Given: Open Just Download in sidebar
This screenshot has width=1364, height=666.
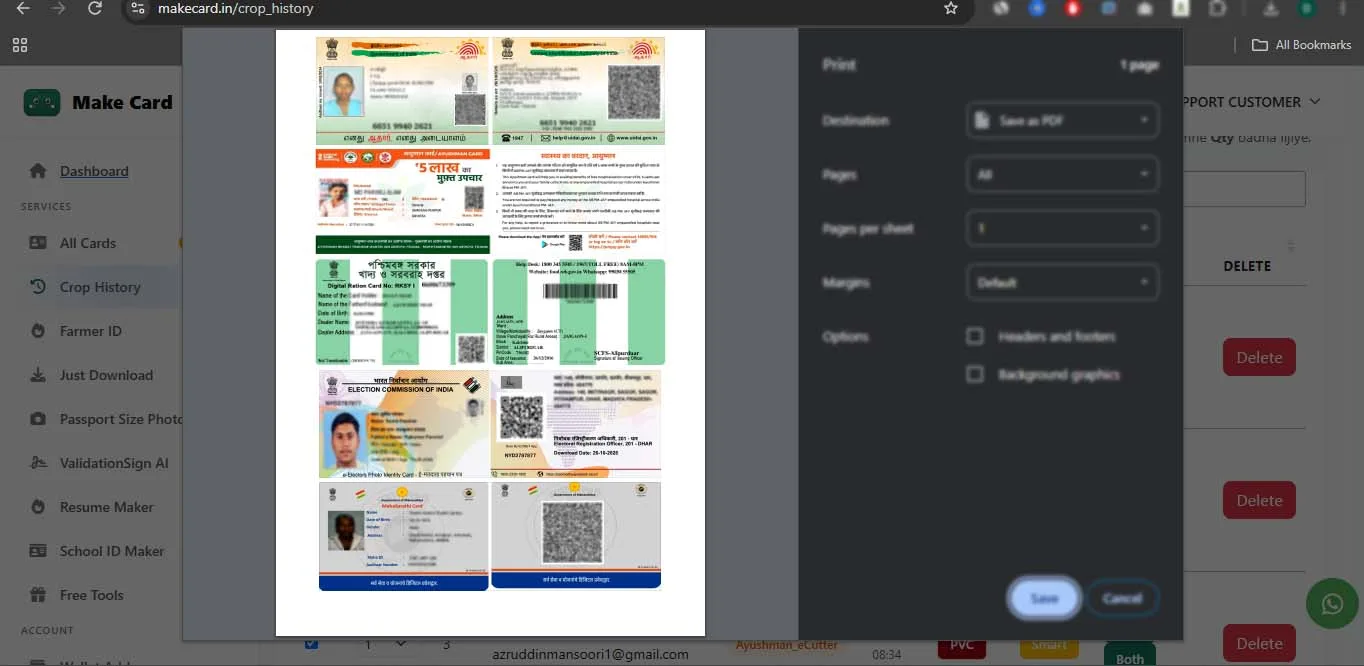Looking at the screenshot, I should point(106,375).
